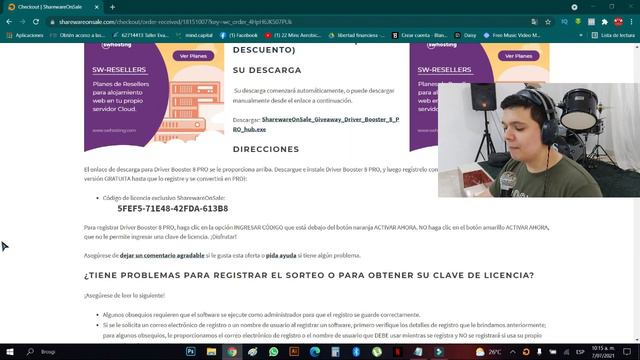This screenshot has width=640, height=360.
Task: Go back with the browser back arrow
Action: click(x=9, y=22)
